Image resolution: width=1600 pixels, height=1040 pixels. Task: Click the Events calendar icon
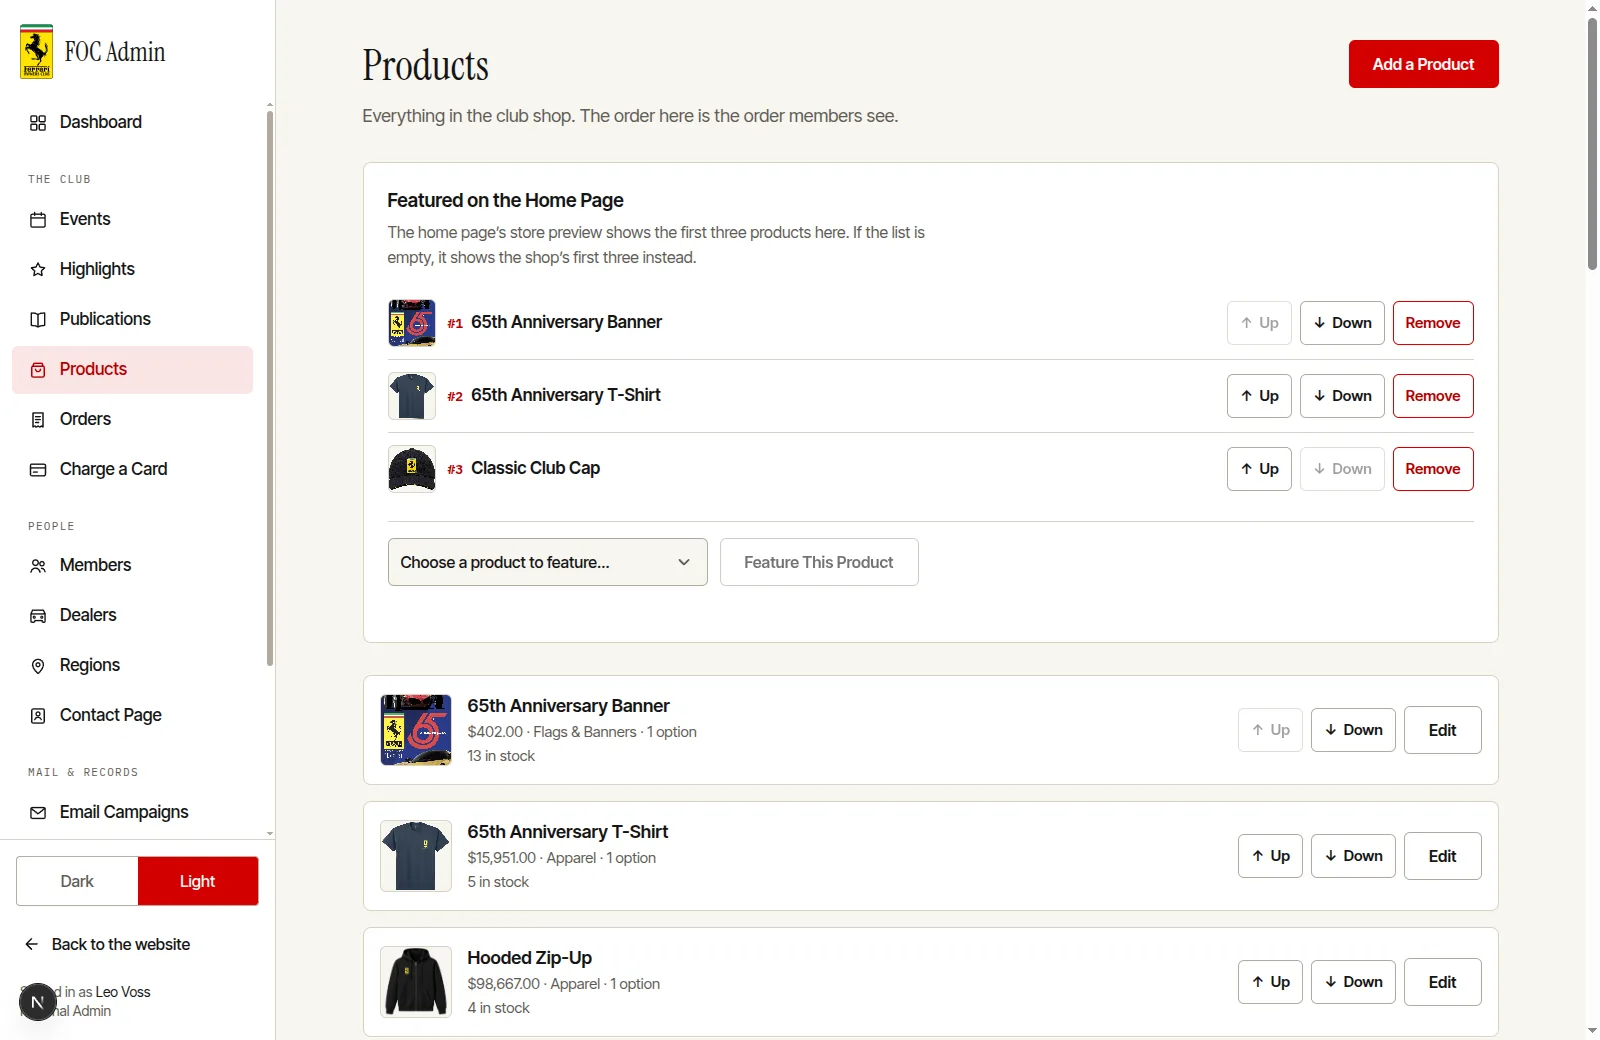[x=38, y=220]
